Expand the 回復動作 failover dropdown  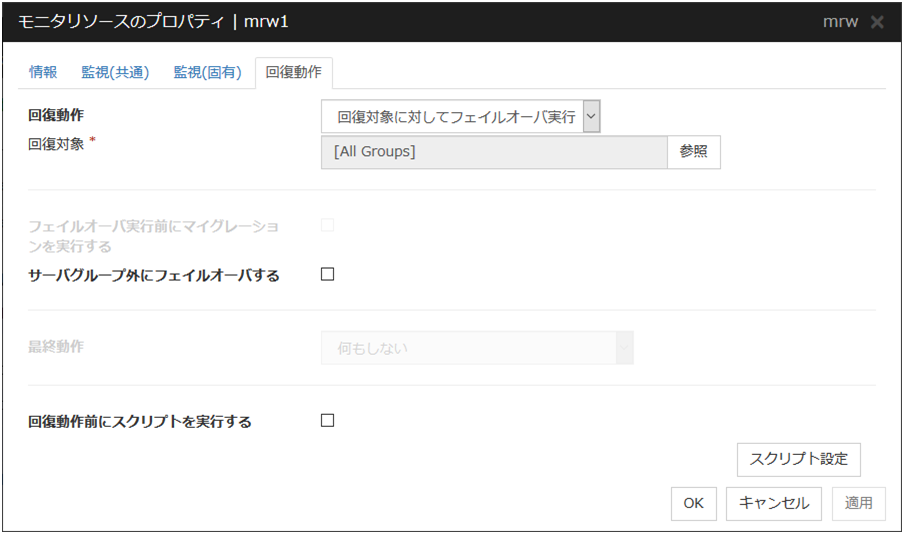[461, 117]
